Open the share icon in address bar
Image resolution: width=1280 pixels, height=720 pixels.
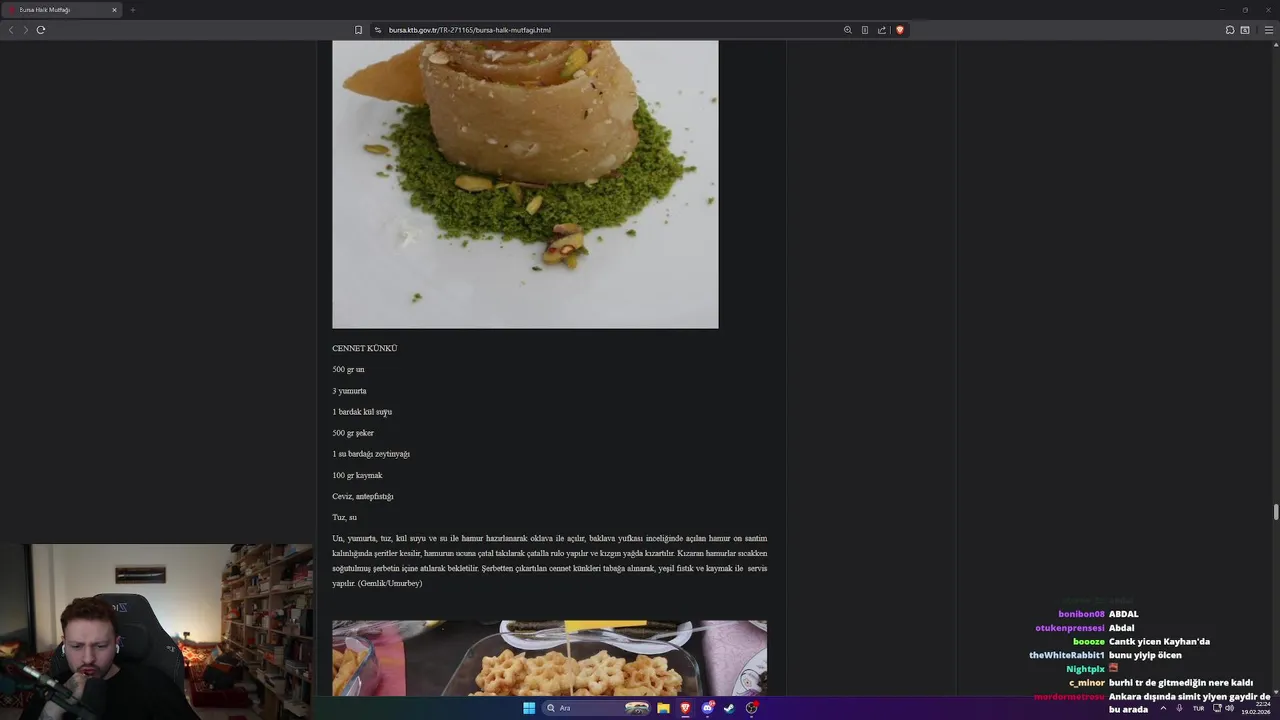coord(882,30)
